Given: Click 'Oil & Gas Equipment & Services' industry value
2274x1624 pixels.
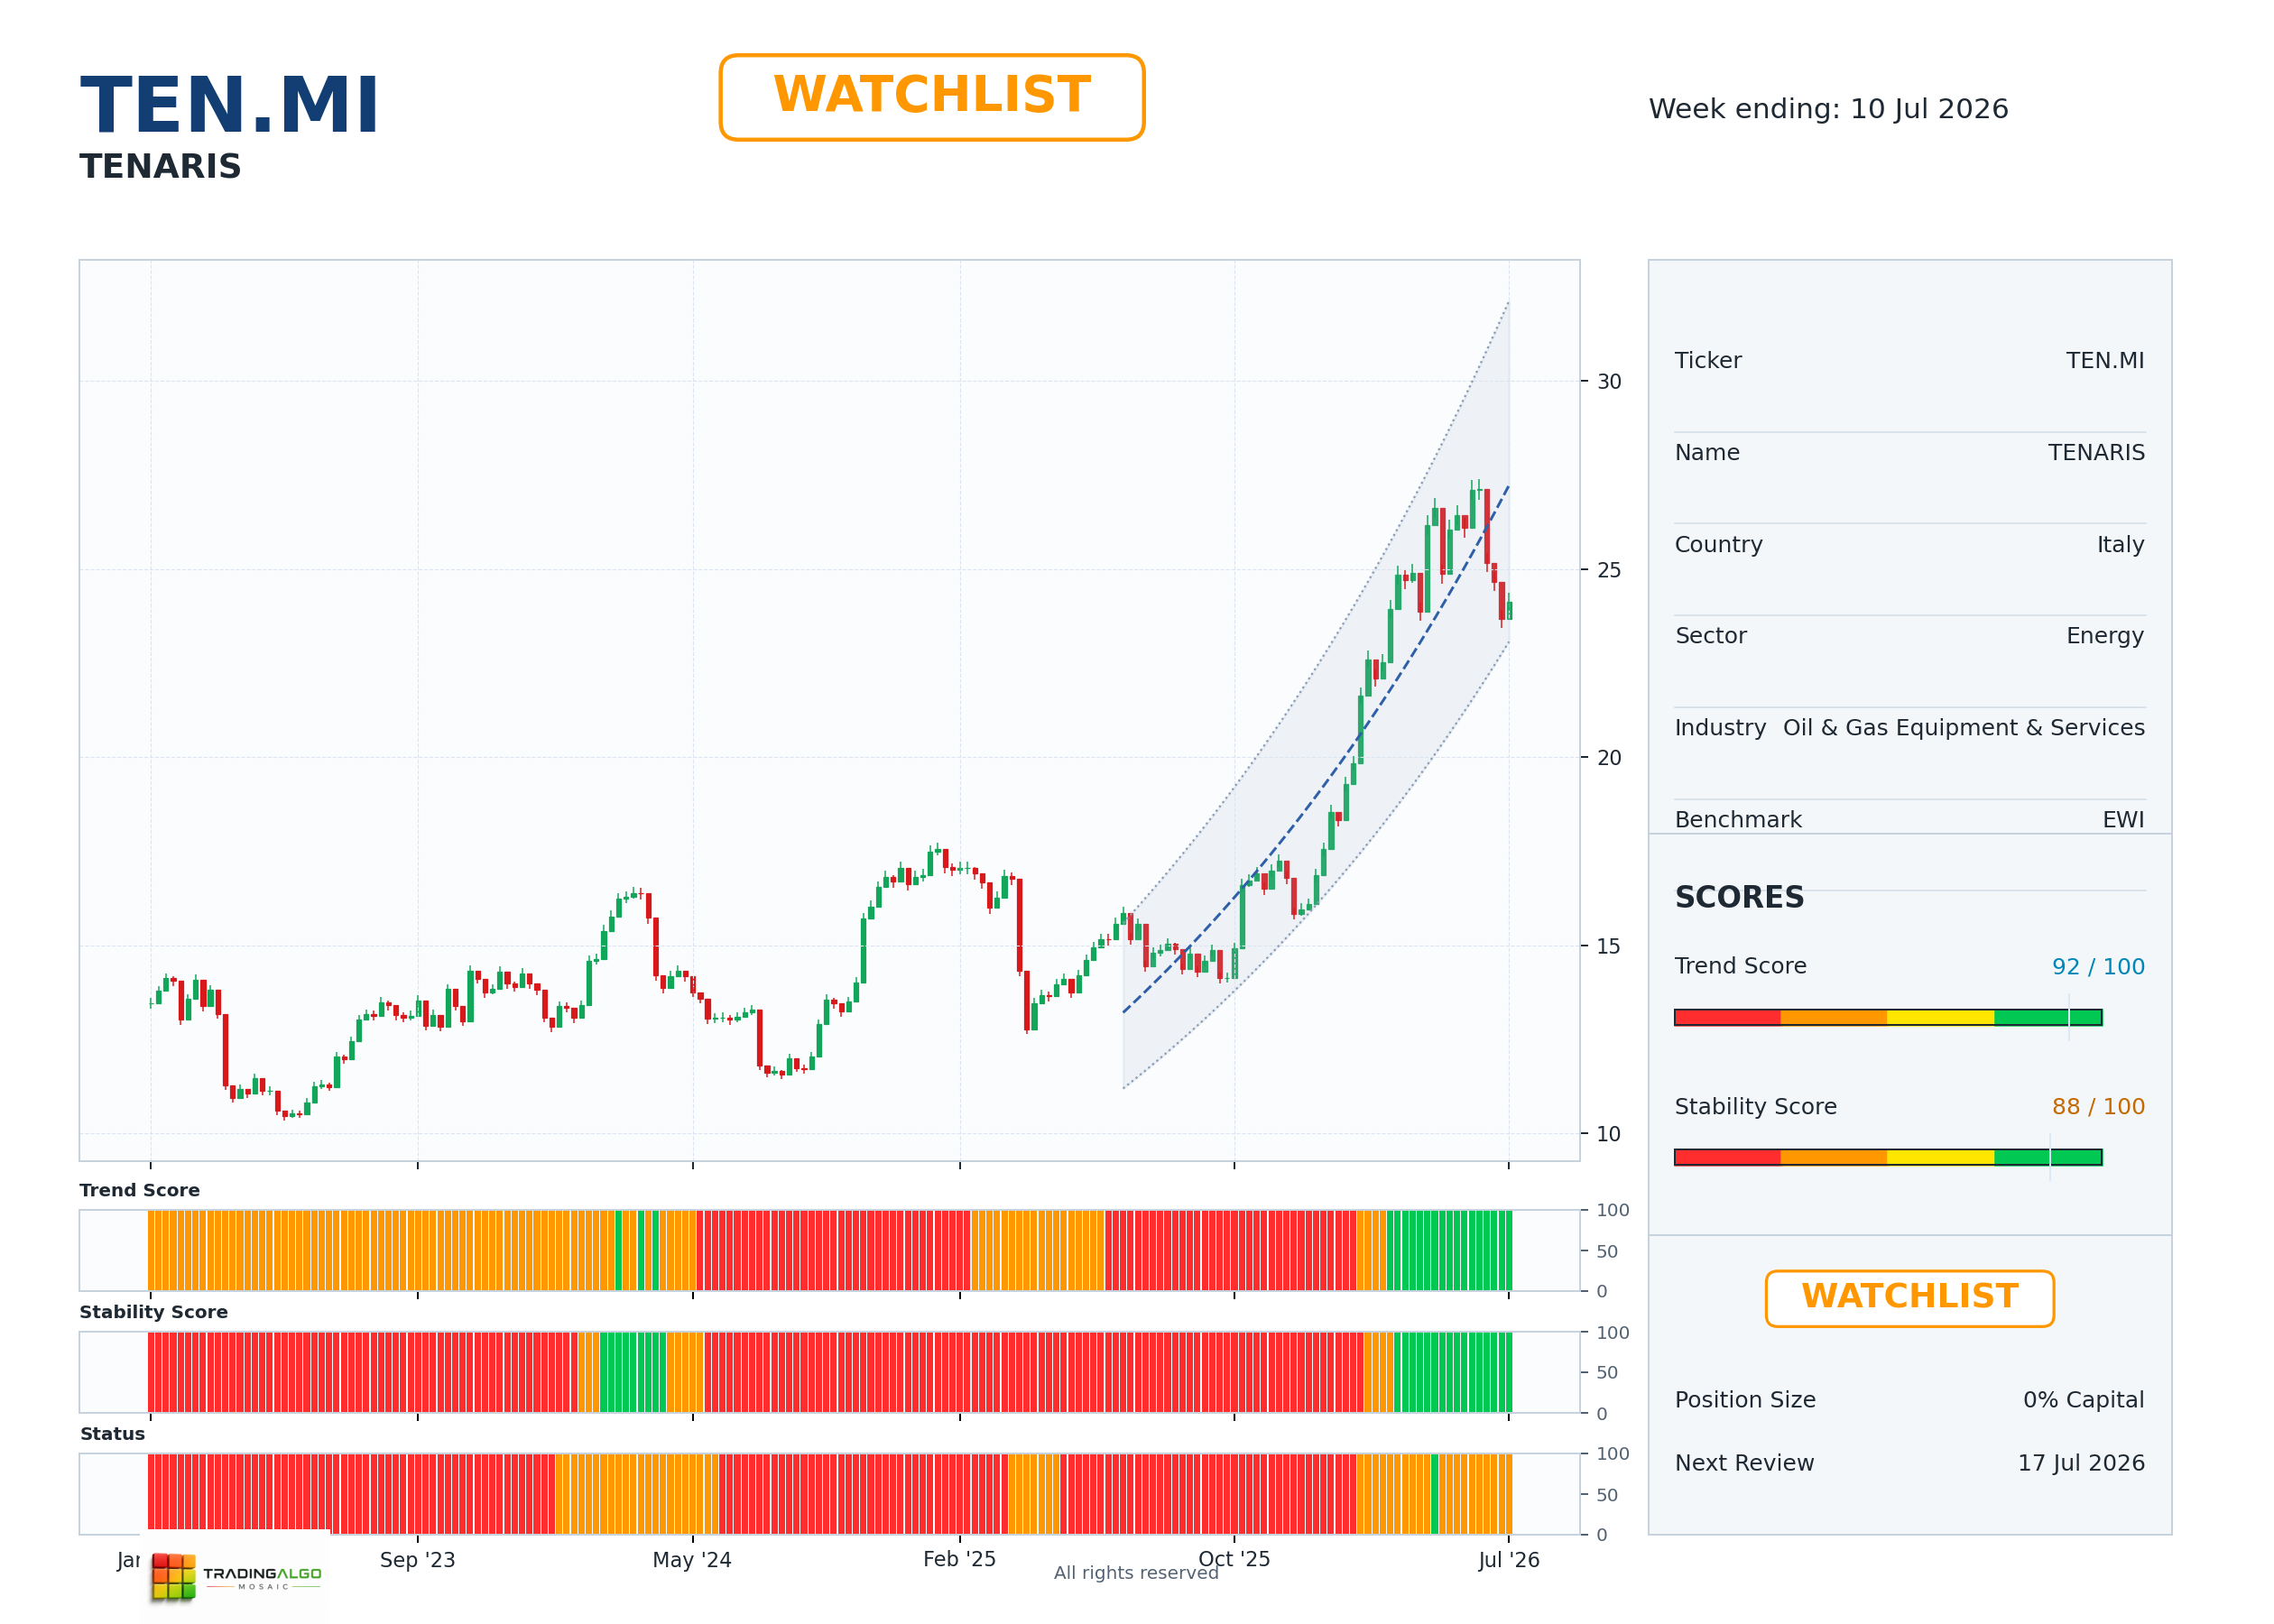Looking at the screenshot, I should [x=1963, y=728].
